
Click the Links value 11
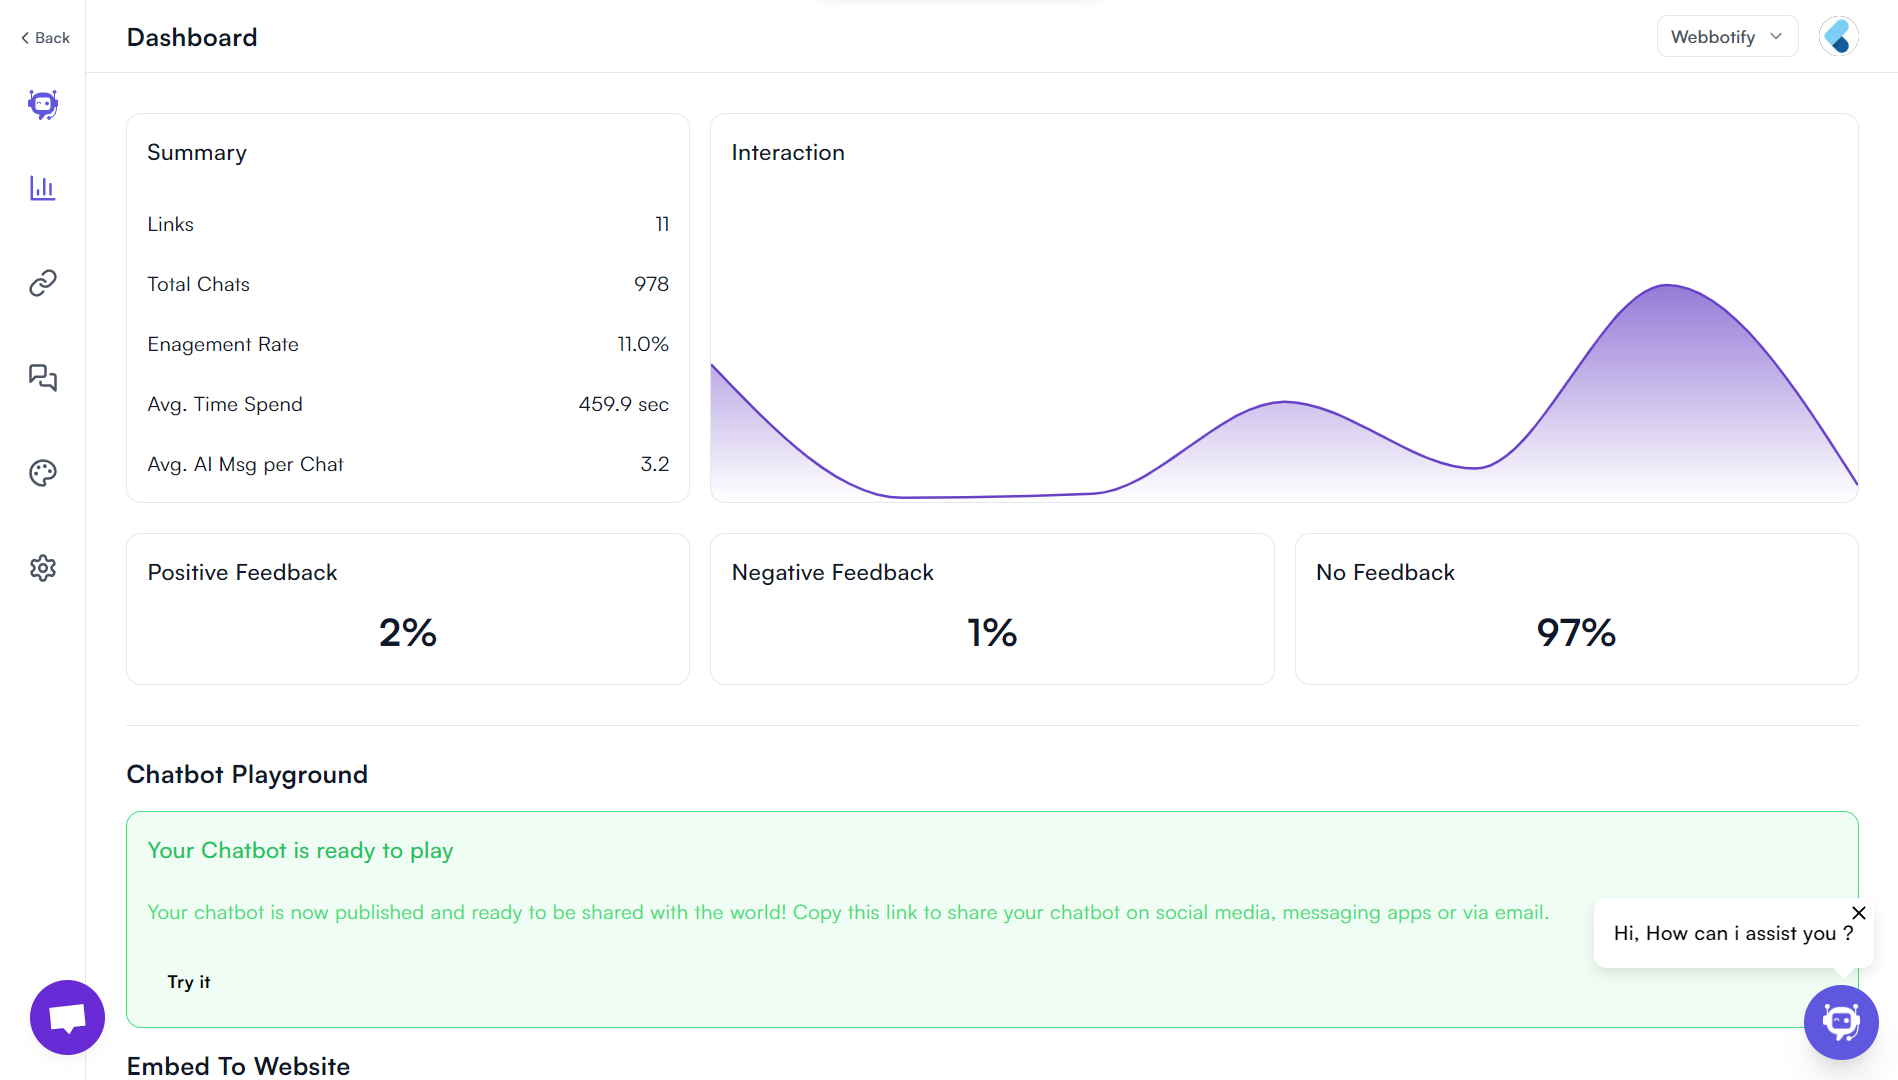pyautogui.click(x=662, y=224)
